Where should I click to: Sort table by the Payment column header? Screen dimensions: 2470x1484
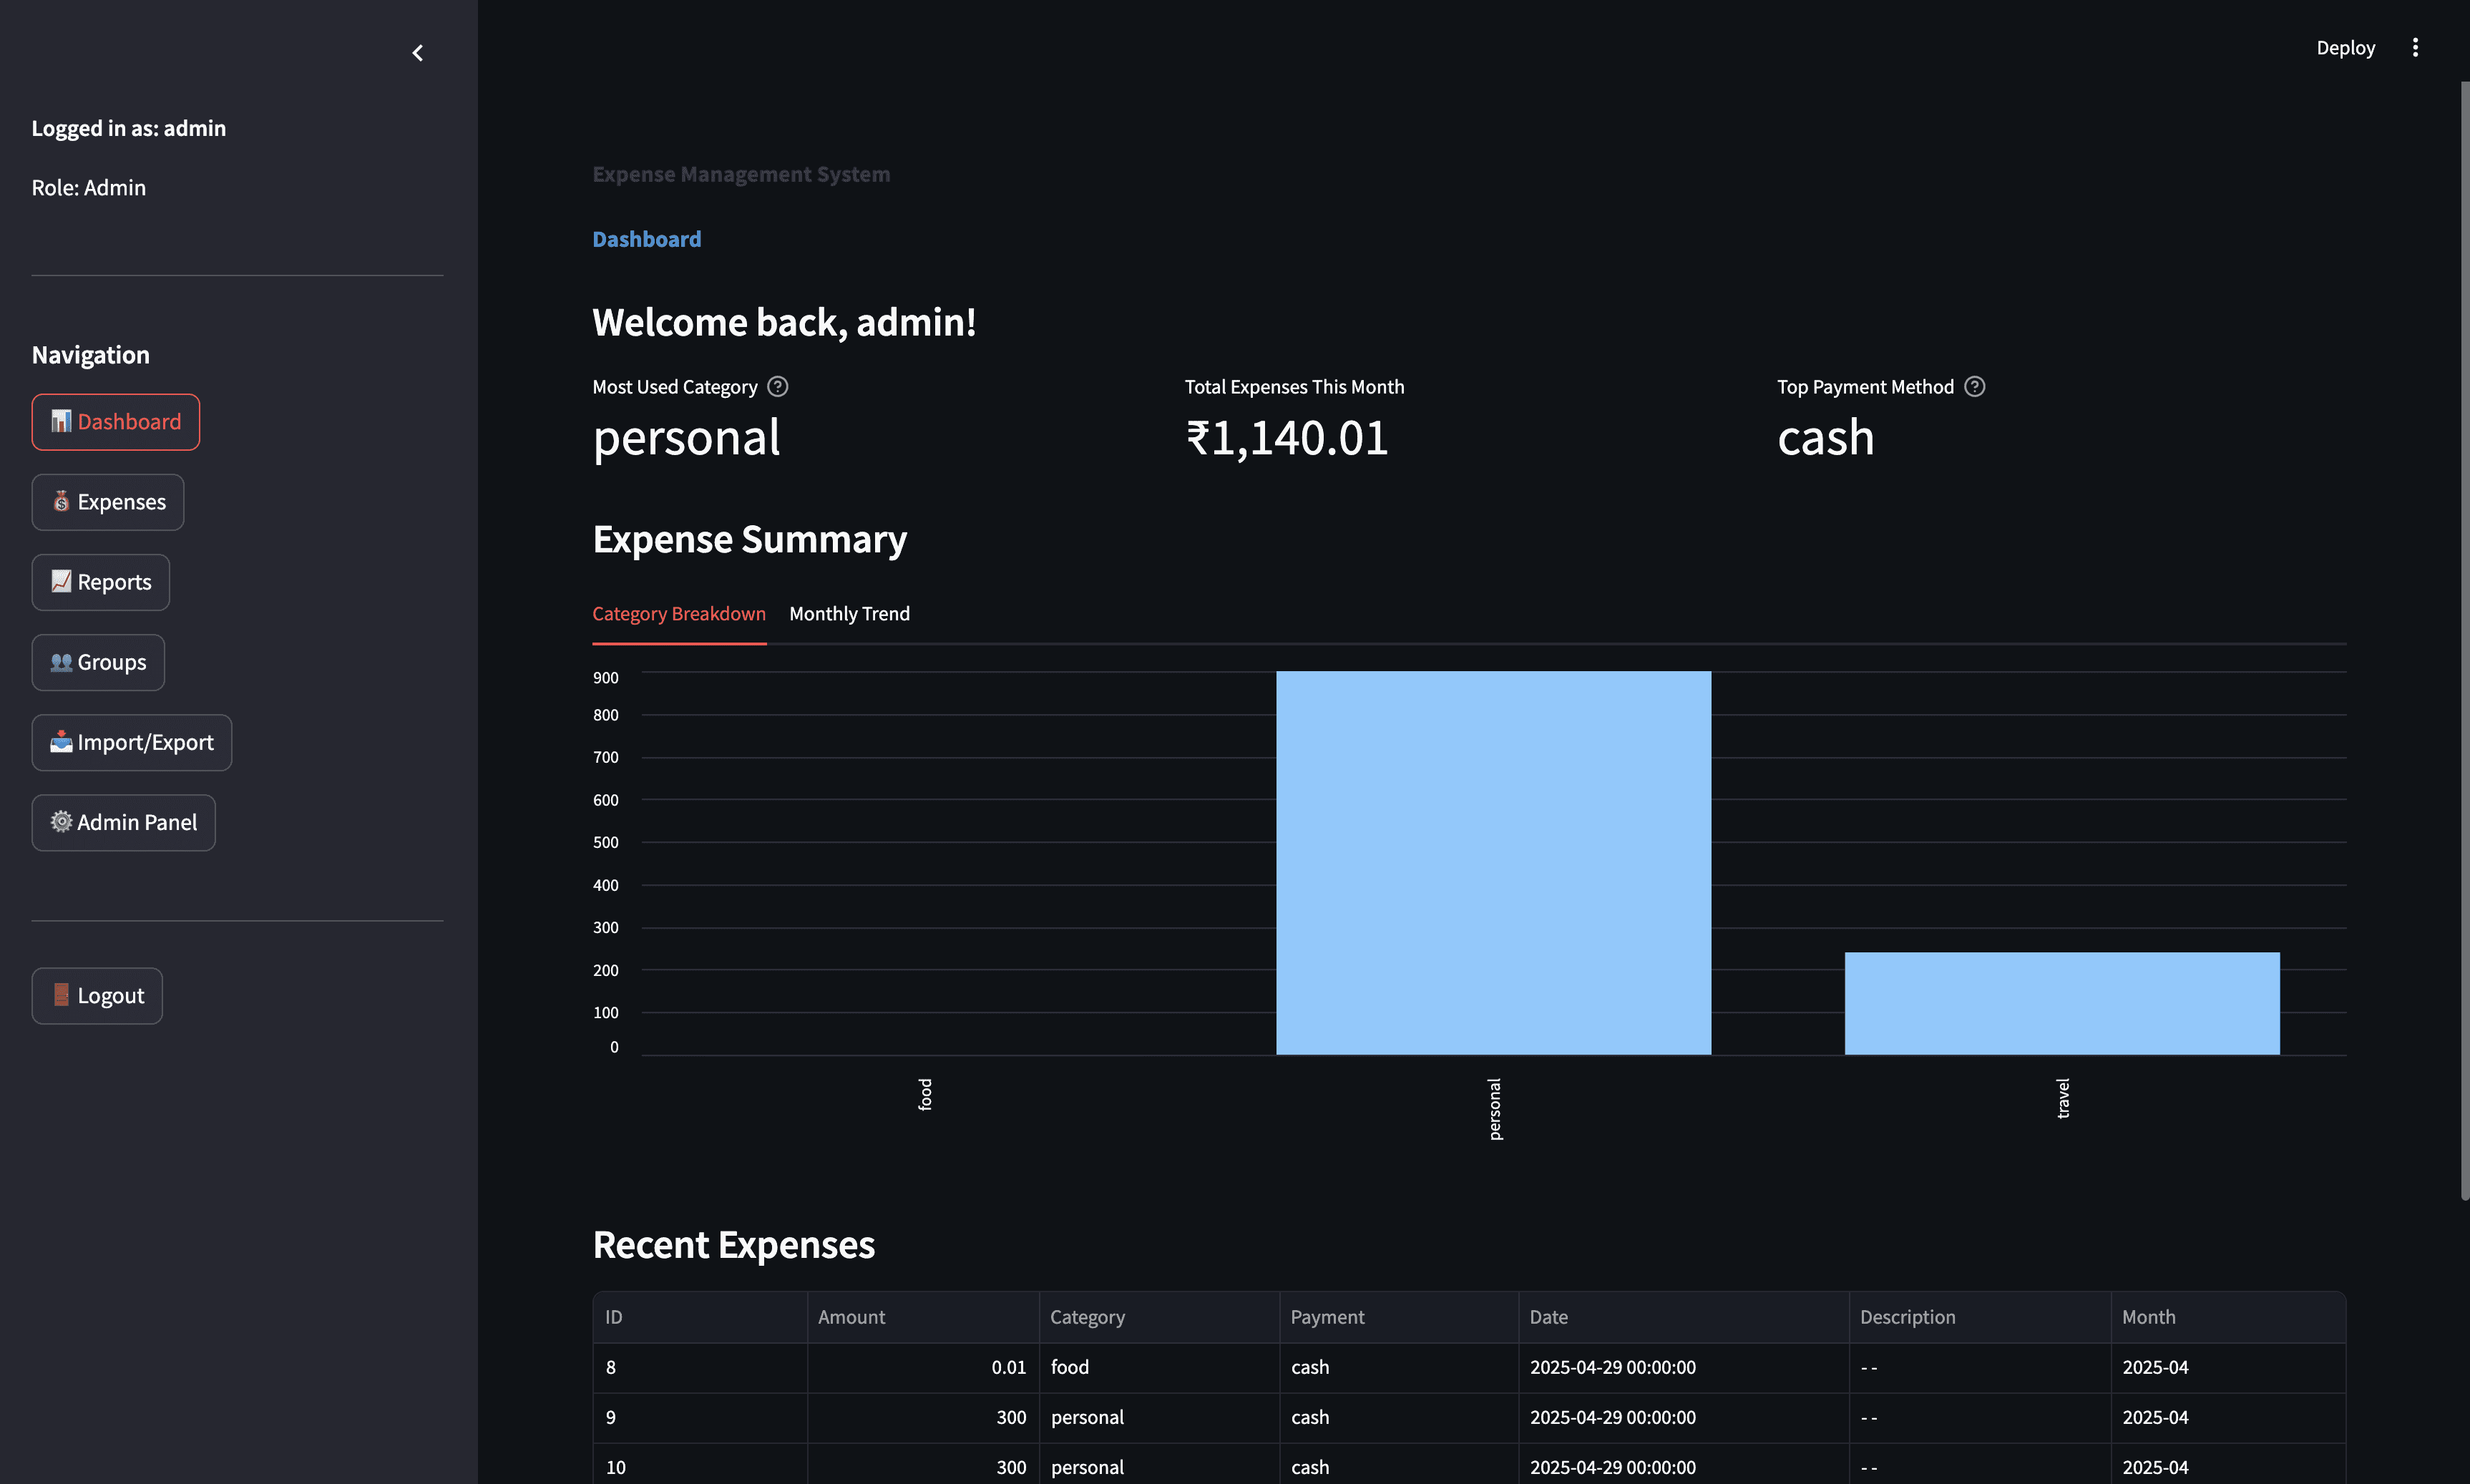pos(1399,1317)
